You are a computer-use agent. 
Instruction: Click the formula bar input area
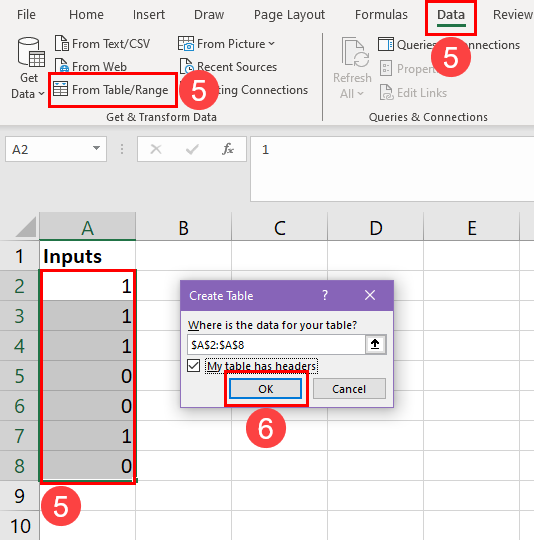tap(392, 169)
